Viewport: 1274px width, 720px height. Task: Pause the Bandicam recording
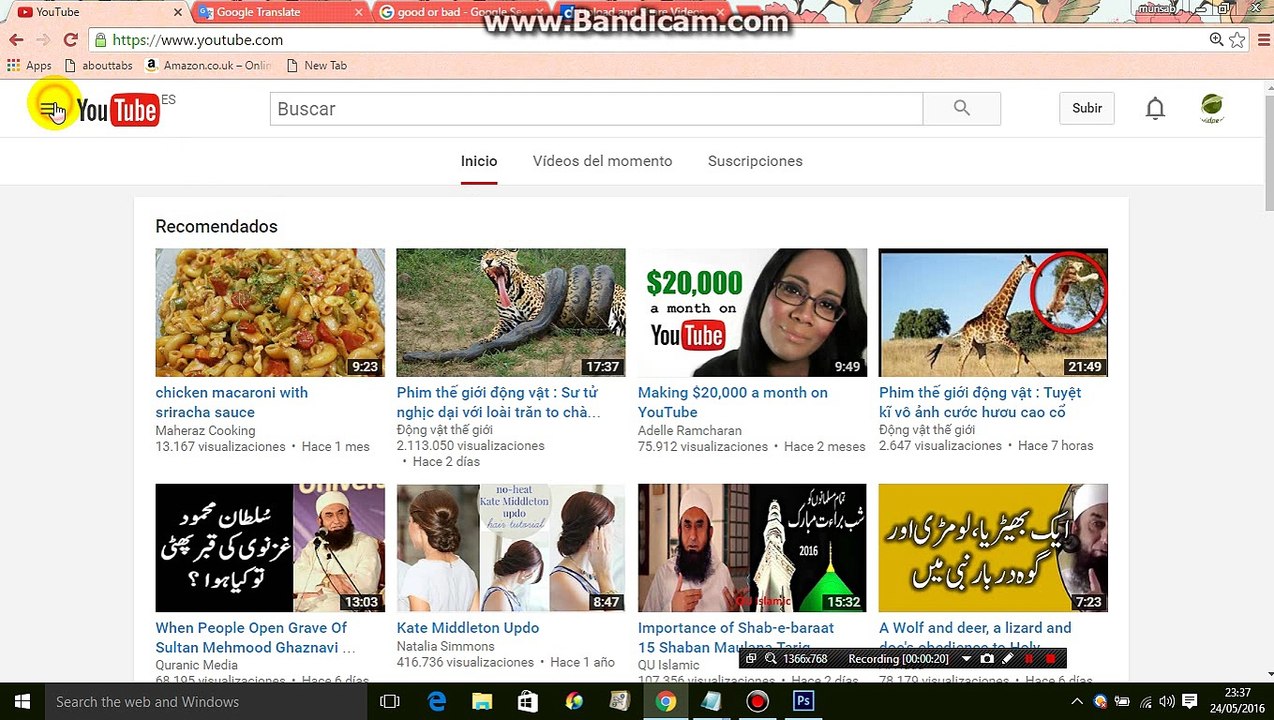click(x=1029, y=659)
